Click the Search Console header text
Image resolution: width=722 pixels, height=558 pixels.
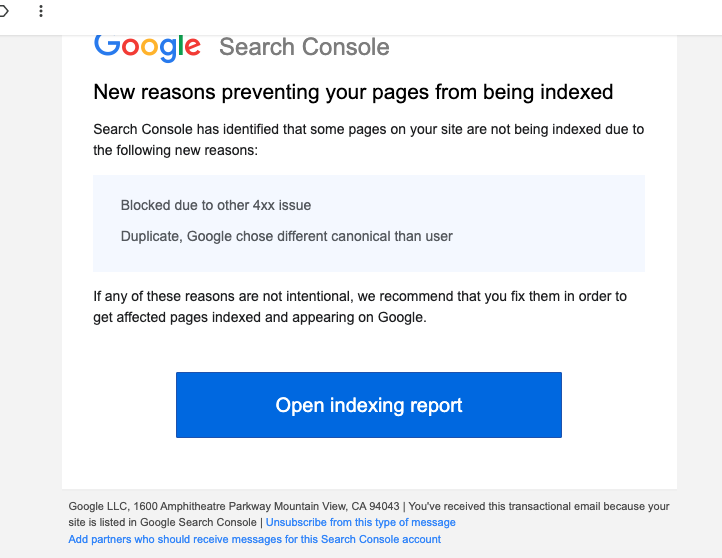(304, 47)
